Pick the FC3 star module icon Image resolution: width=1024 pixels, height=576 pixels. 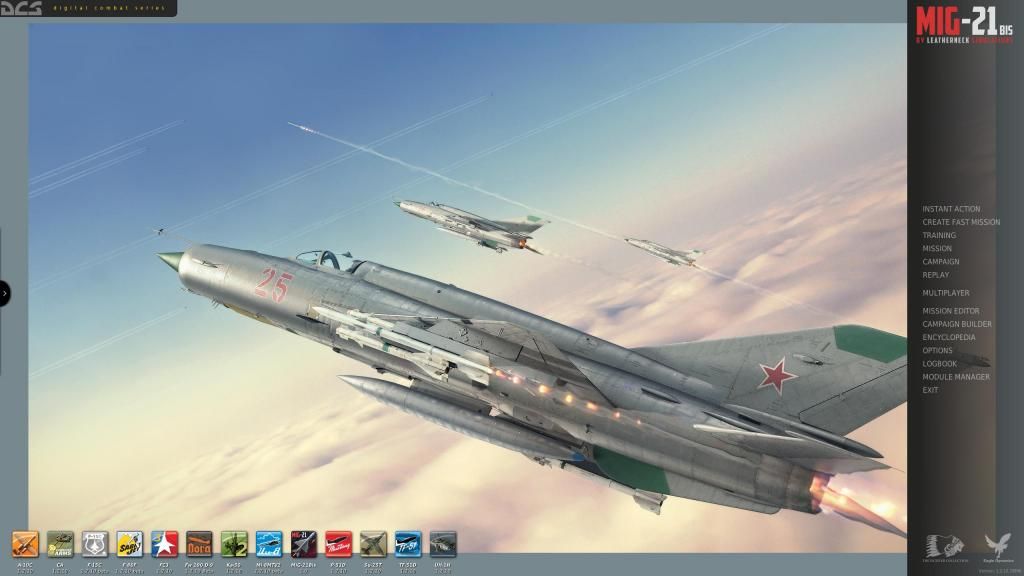[x=165, y=544]
